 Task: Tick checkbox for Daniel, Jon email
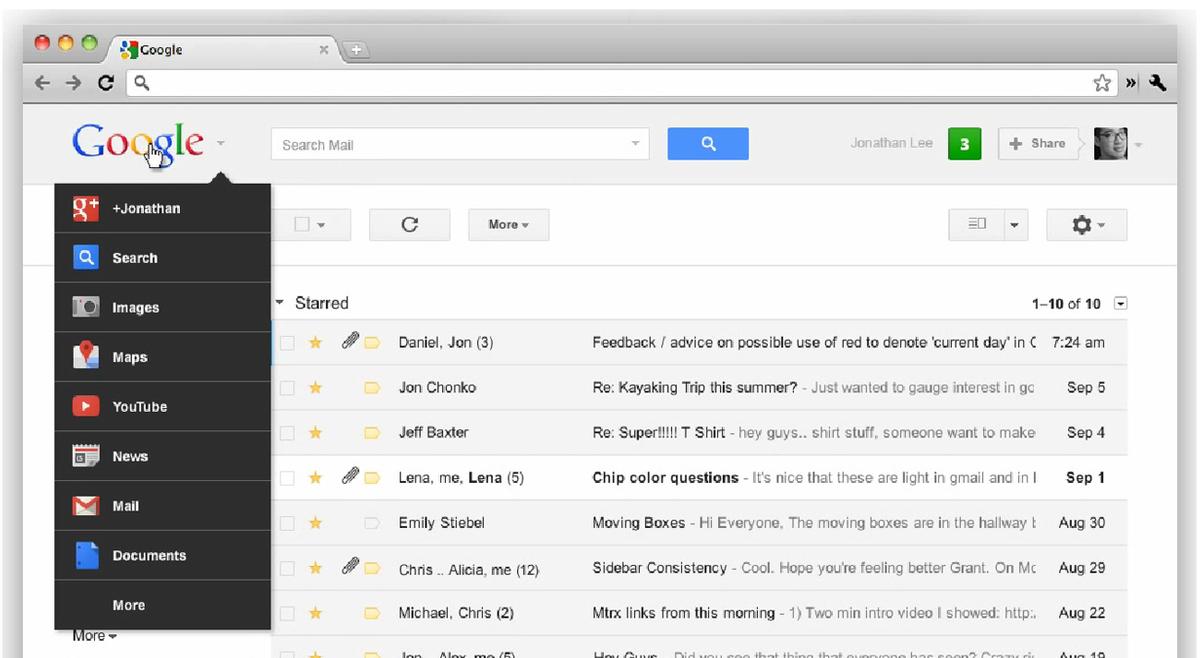(x=287, y=343)
